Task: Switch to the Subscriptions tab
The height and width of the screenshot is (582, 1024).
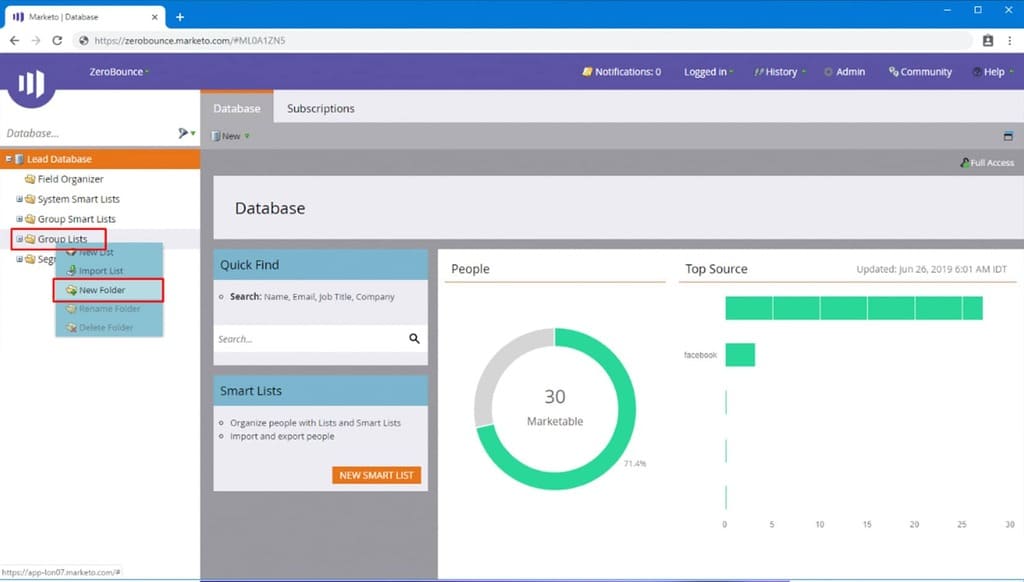Action: coord(321,108)
